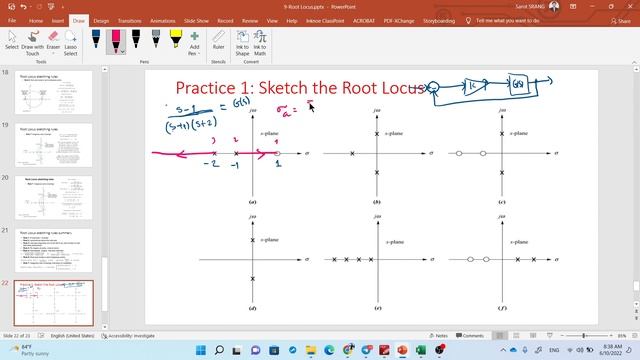Click Start From Beginning in Quick Access

(x=51, y=7)
